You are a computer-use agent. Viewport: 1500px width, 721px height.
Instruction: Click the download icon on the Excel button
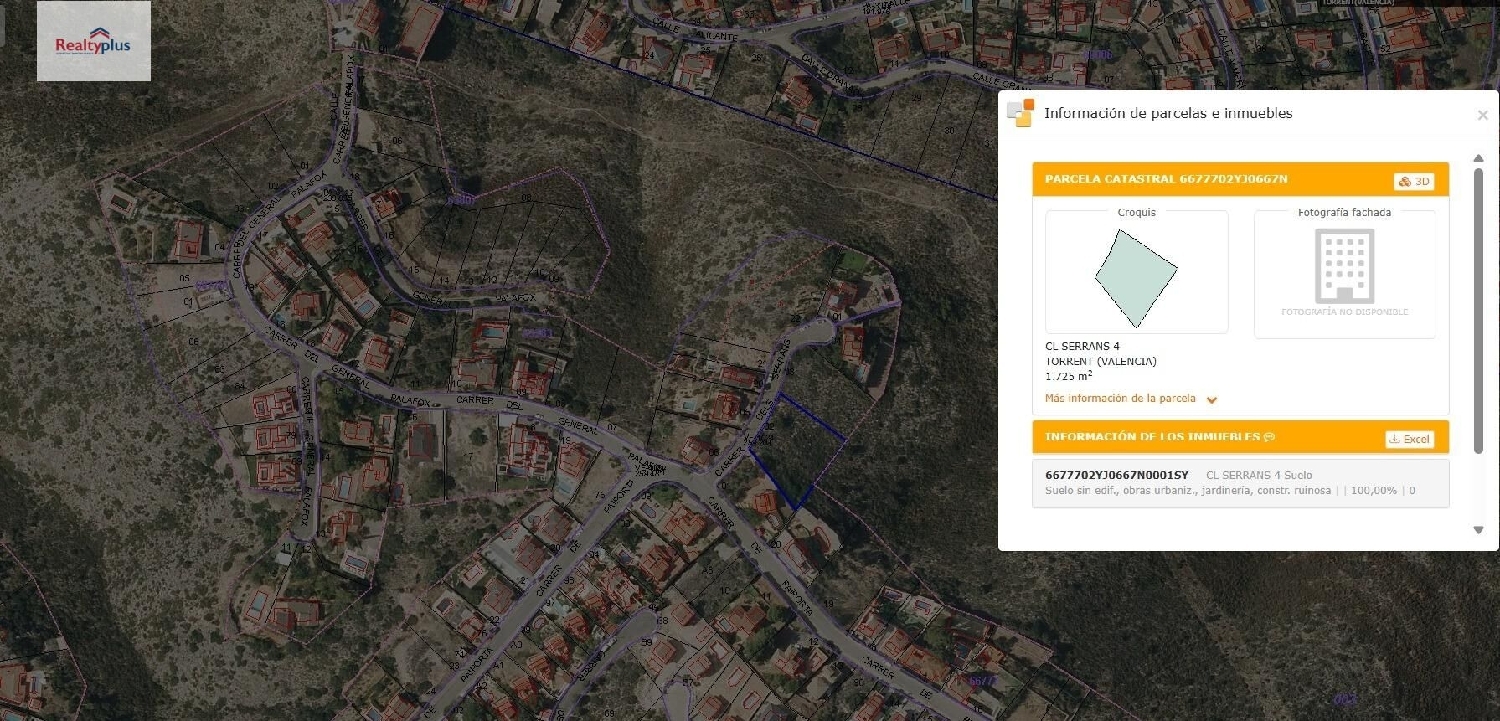coord(1396,438)
